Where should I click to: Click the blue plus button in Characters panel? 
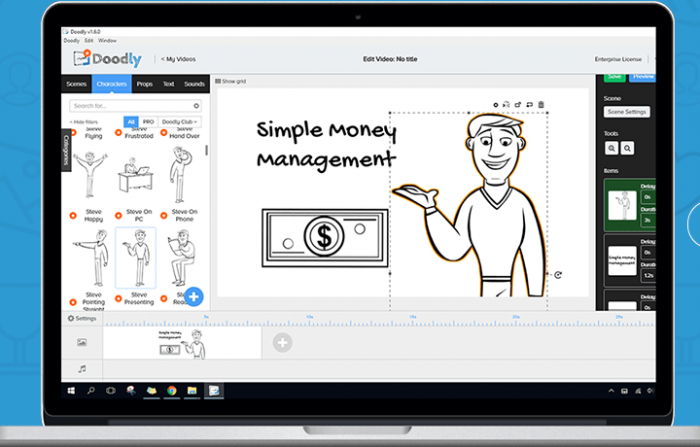(194, 296)
